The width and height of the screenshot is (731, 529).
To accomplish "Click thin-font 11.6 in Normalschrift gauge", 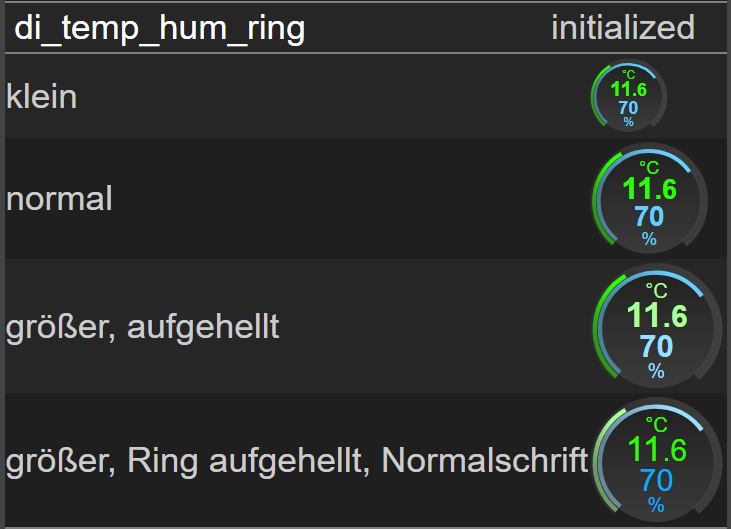I will coord(657,450).
